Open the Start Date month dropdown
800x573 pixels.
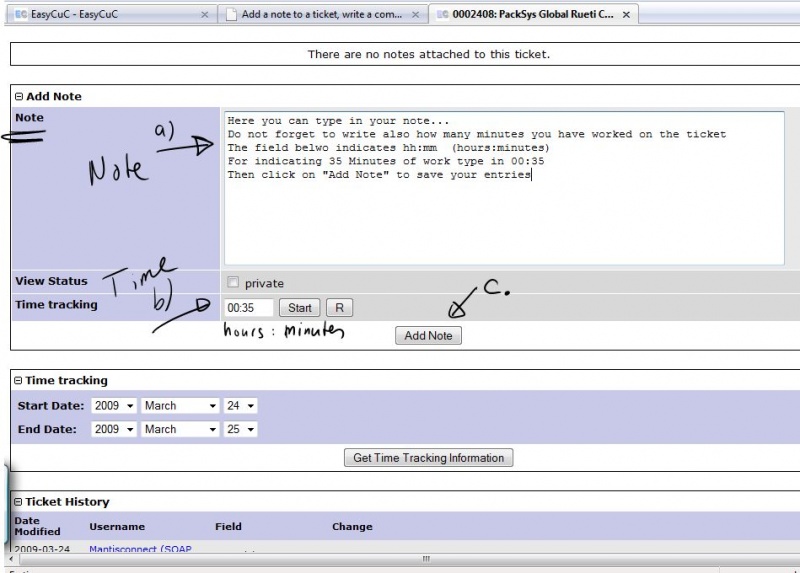pos(180,406)
